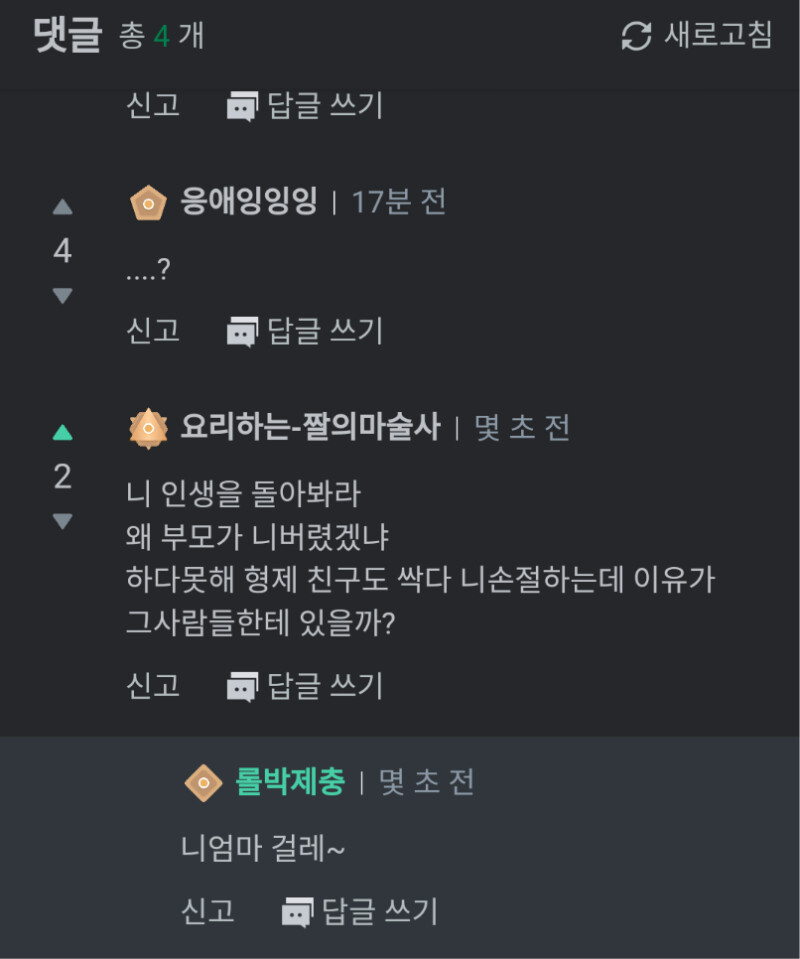Screen dimensions: 800x959
Task: Open 응애잉잉잉 username profile
Action: [248, 202]
